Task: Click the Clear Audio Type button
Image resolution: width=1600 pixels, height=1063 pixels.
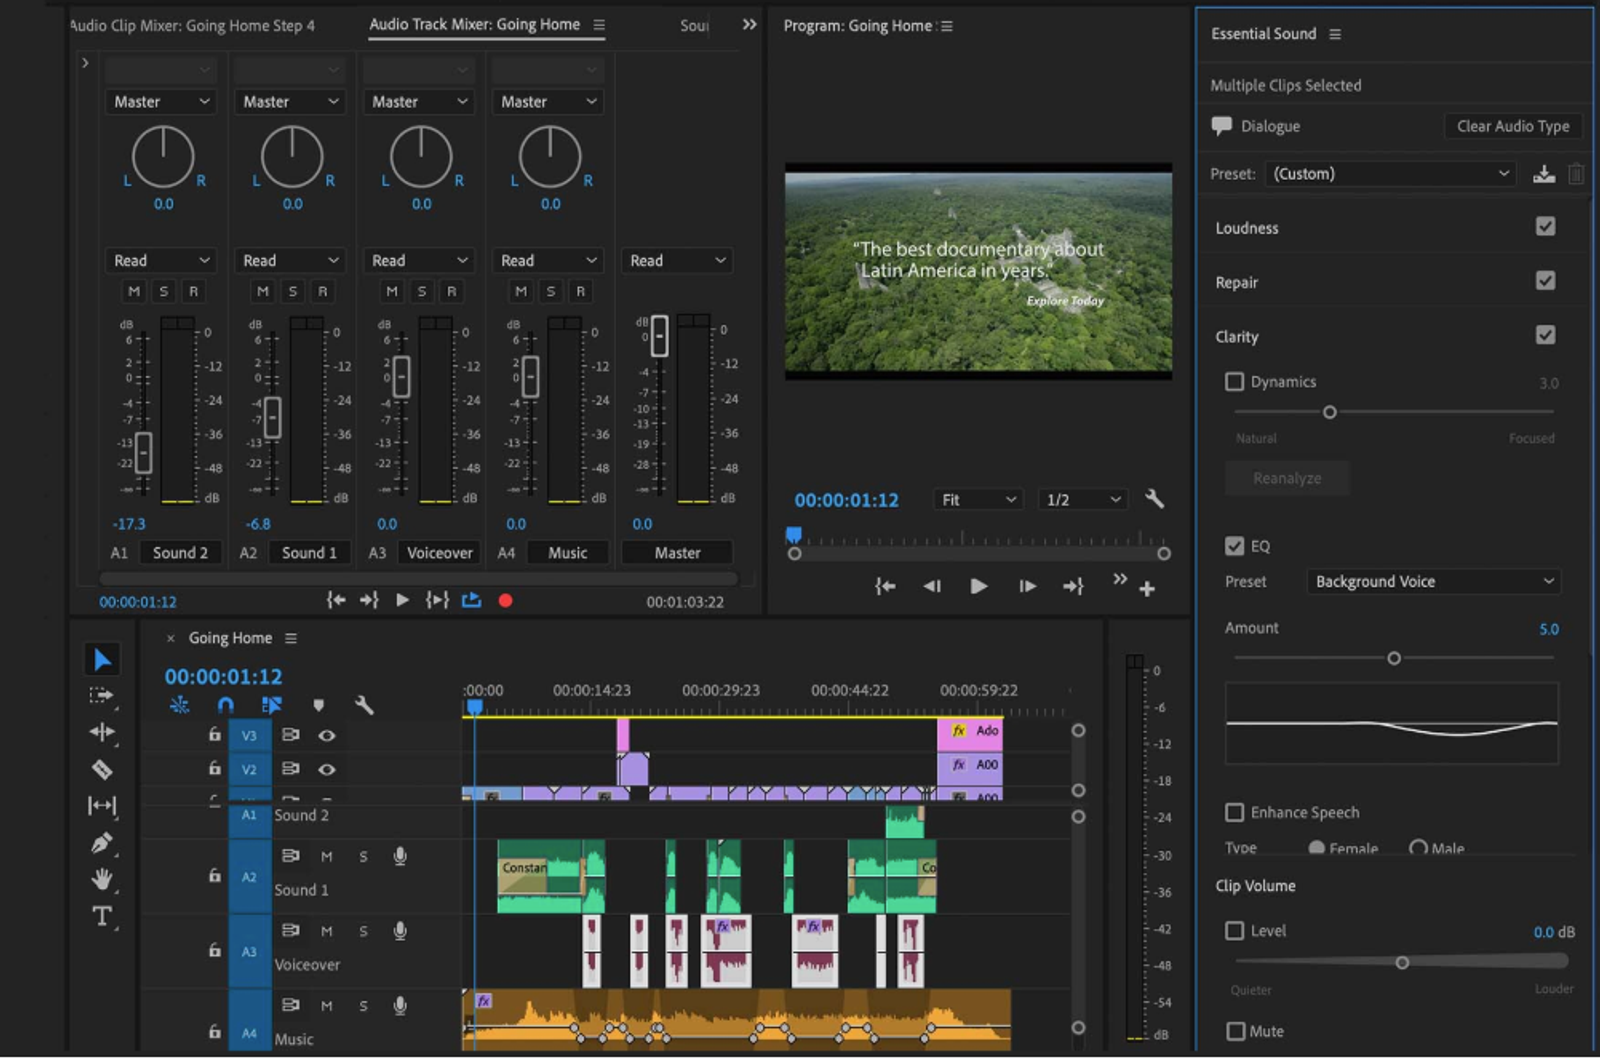Action: click(1513, 126)
